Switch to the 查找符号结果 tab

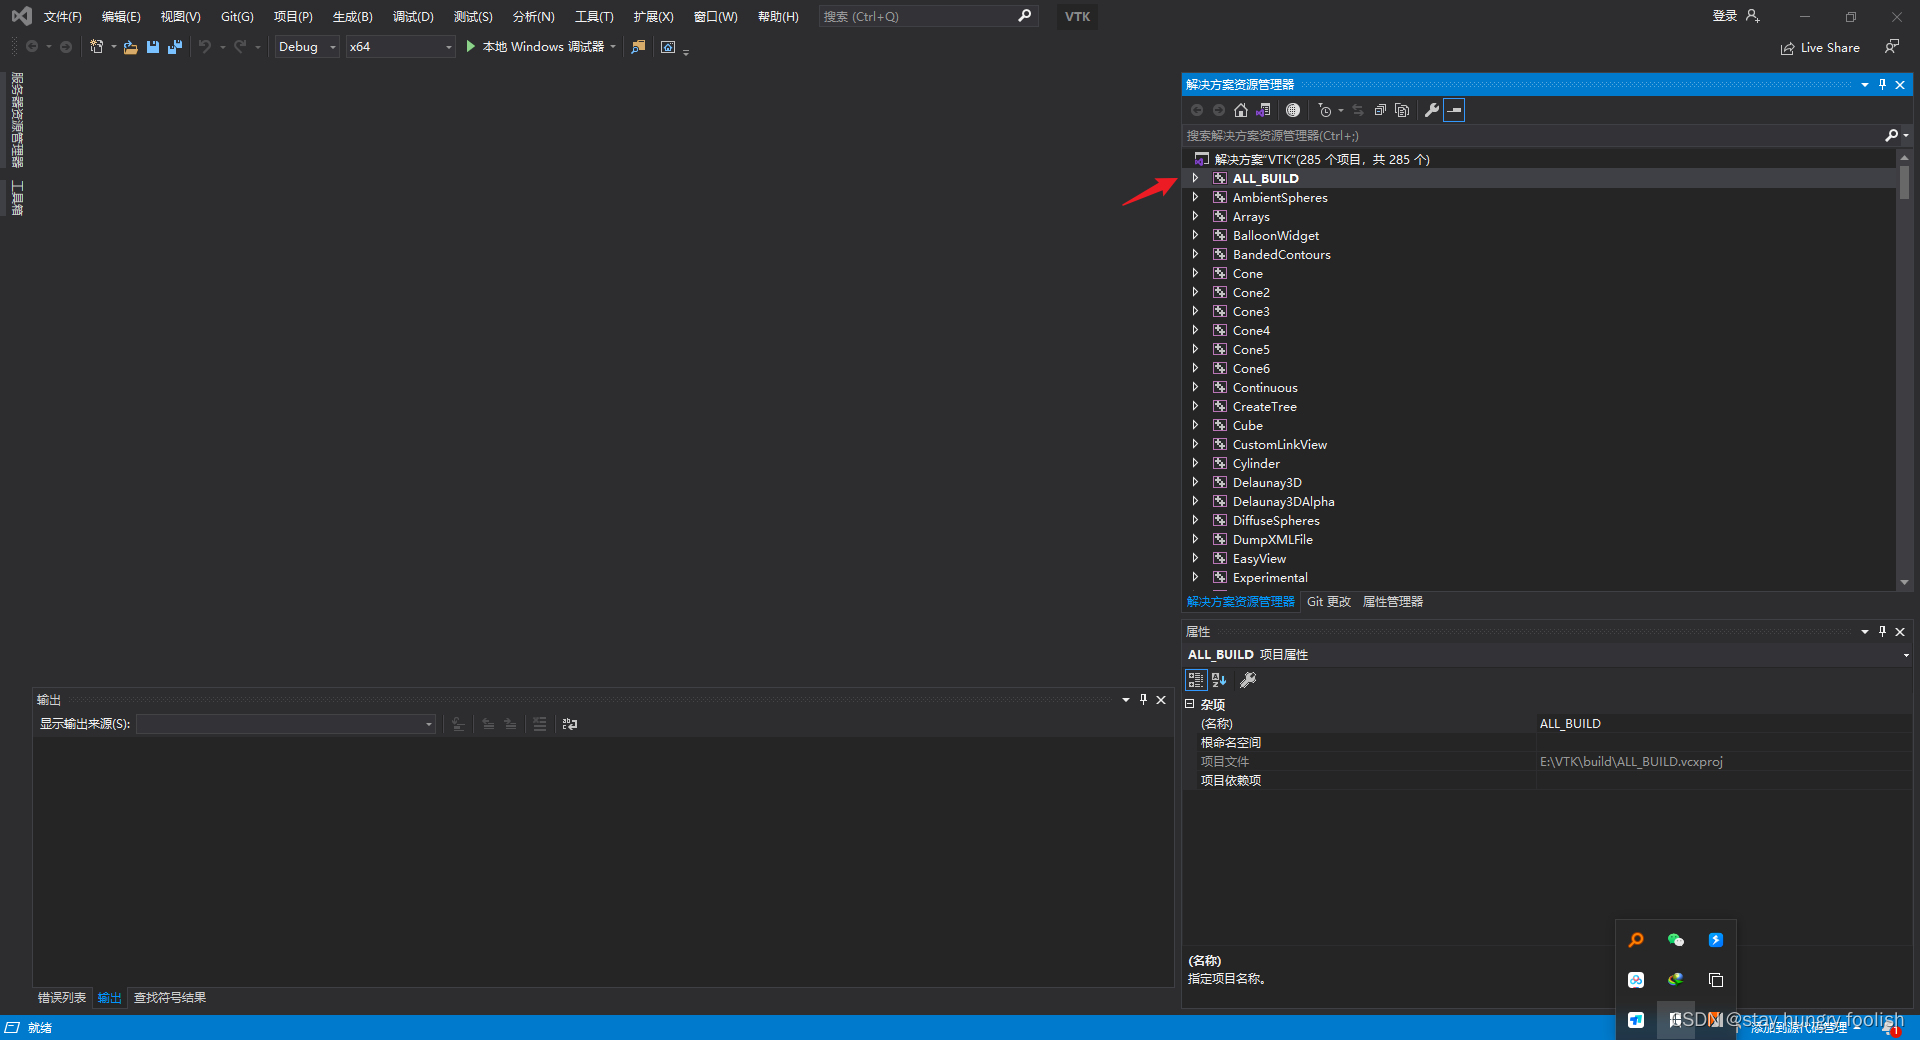pyautogui.click(x=170, y=998)
